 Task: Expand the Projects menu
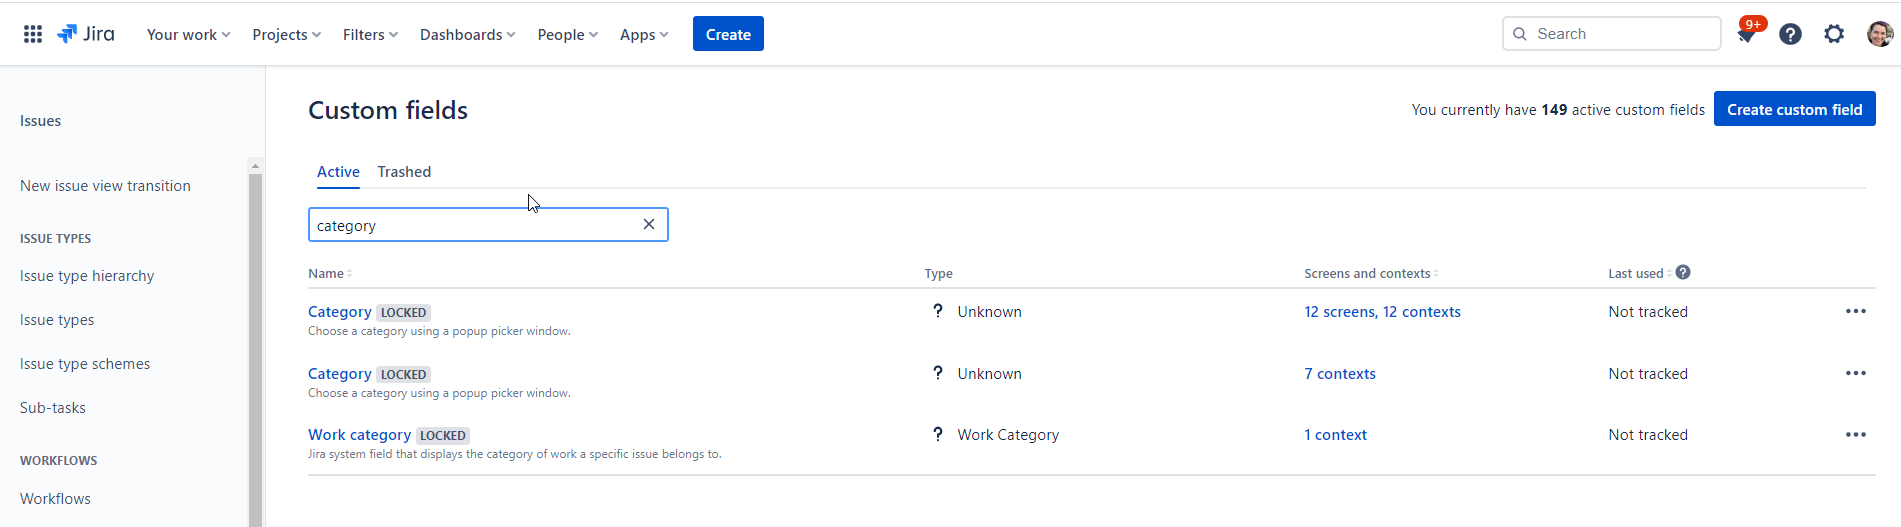coord(286,34)
